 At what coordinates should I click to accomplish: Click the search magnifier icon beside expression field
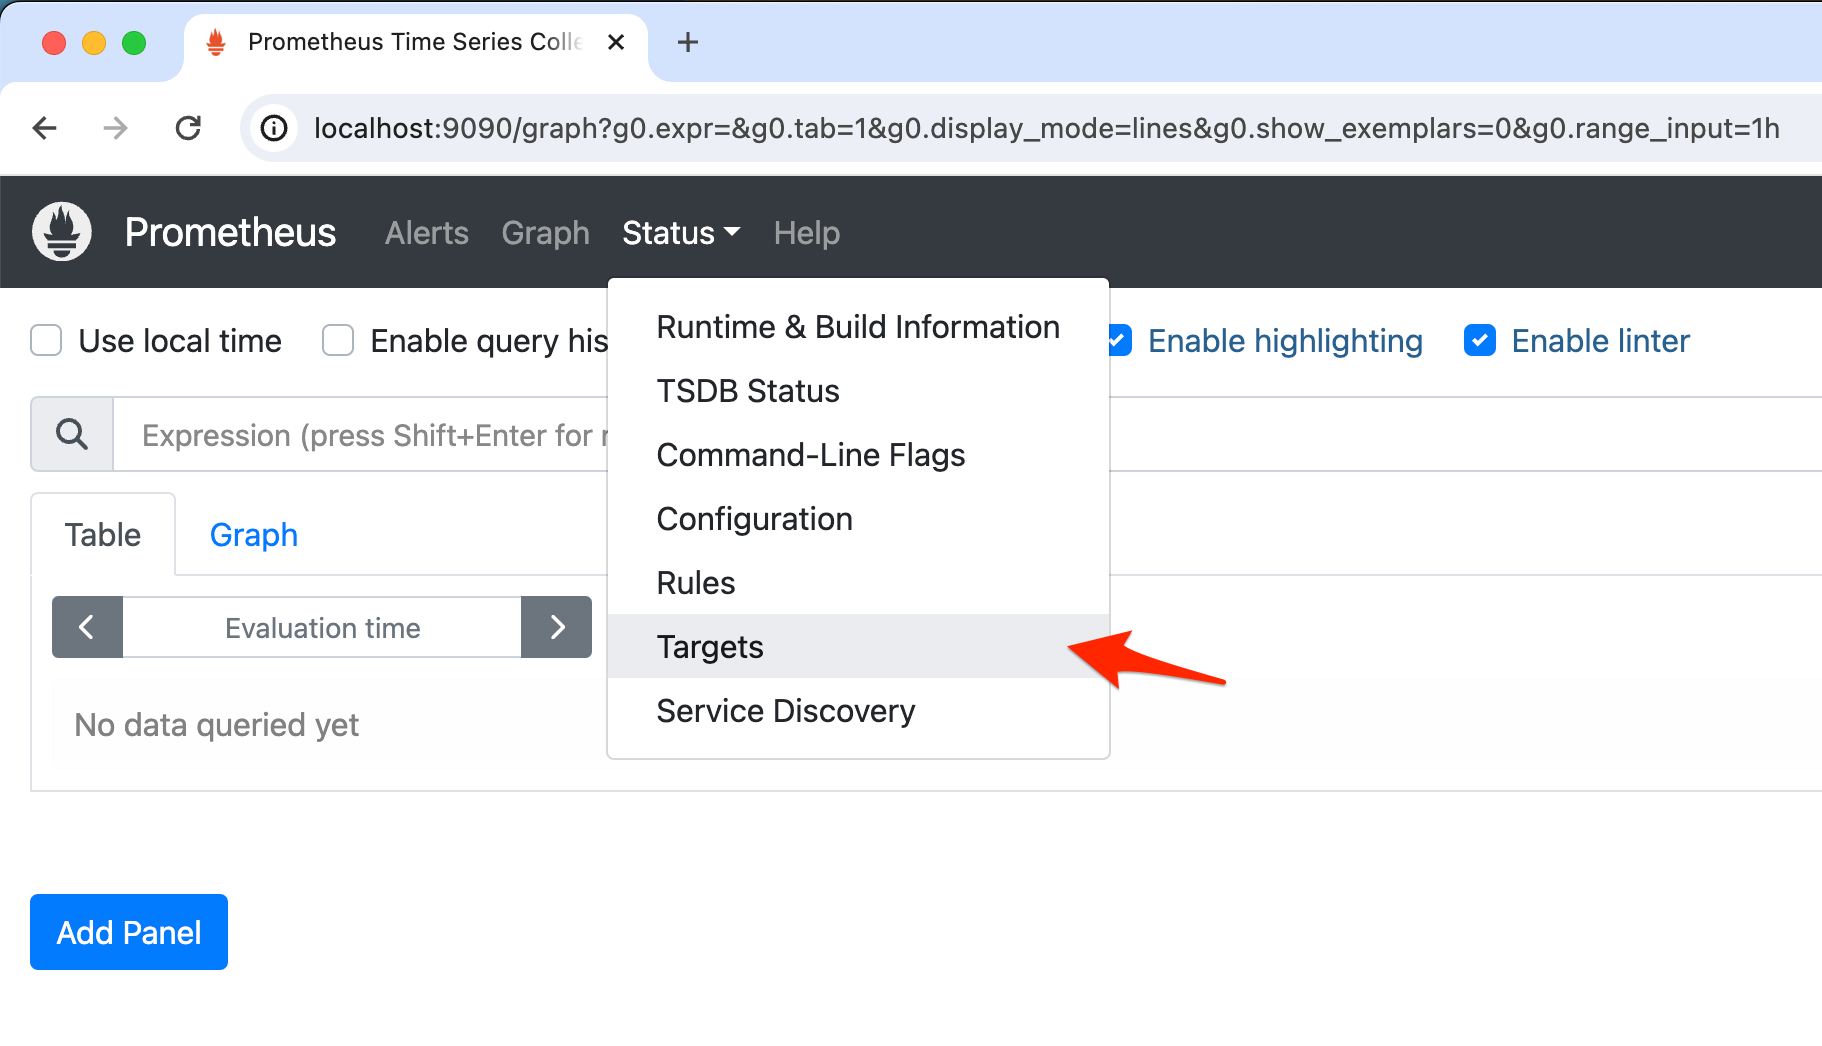pos(72,434)
